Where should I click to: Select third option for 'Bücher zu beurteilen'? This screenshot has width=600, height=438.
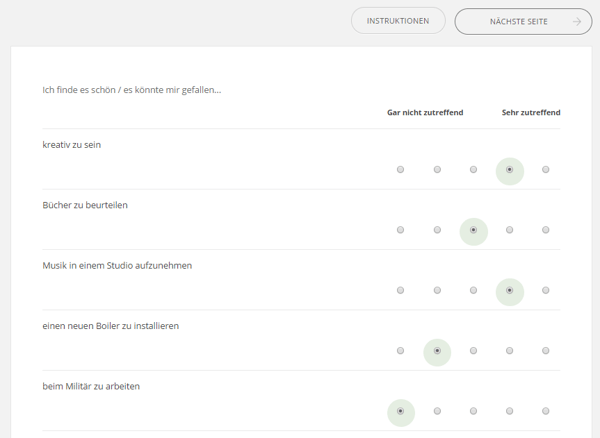[x=473, y=230]
